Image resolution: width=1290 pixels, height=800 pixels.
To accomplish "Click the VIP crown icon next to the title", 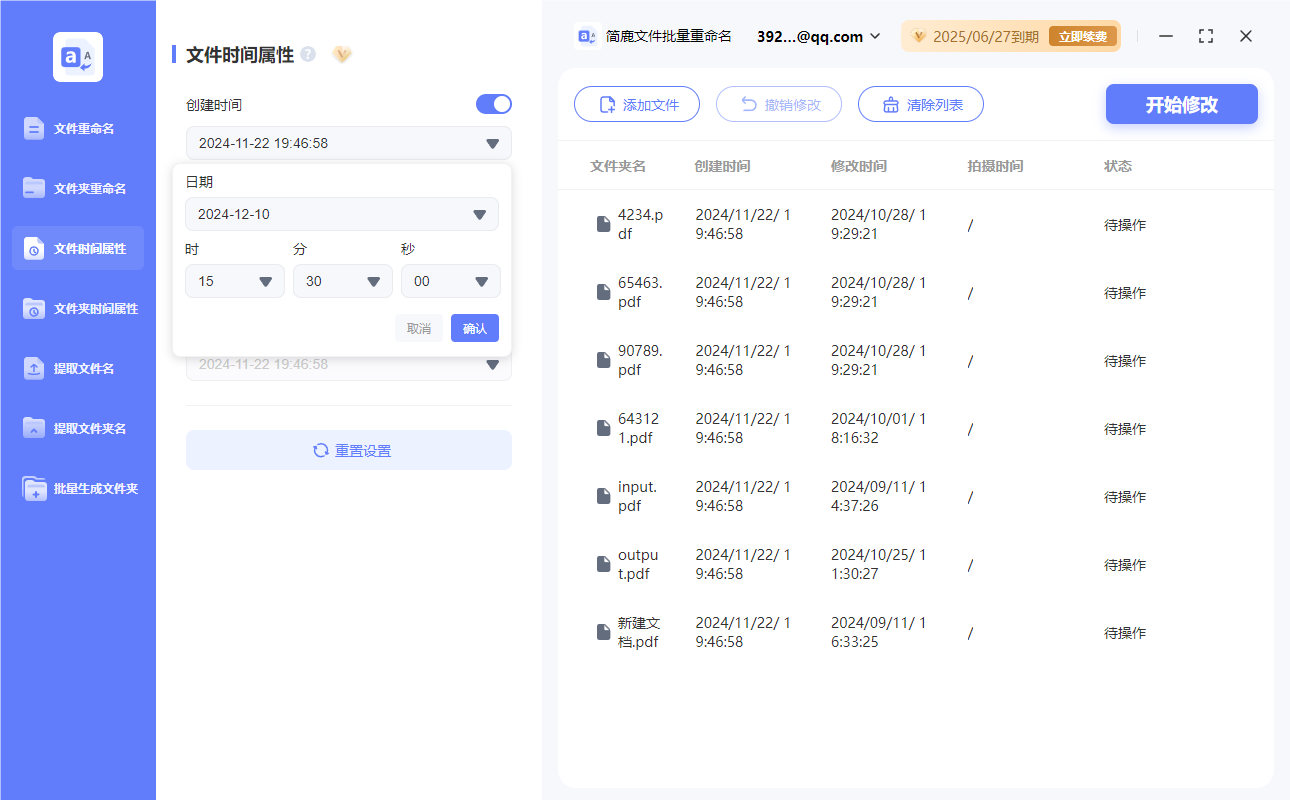I will (x=342, y=55).
